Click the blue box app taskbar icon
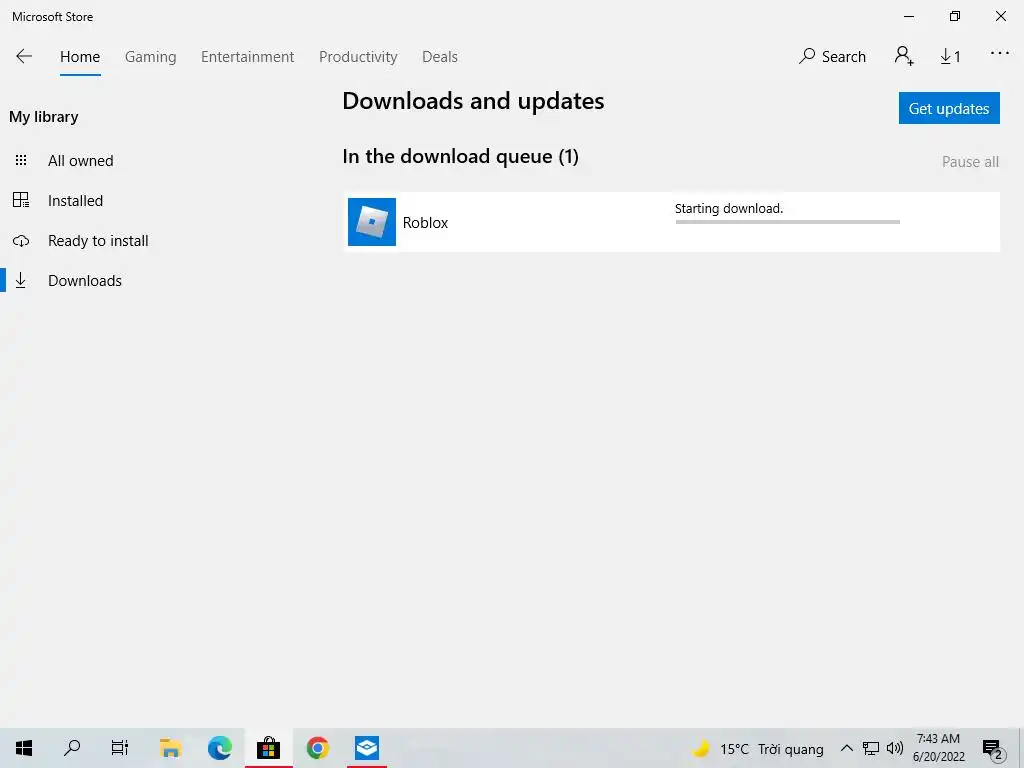This screenshot has height=768, width=1024. coord(366,748)
